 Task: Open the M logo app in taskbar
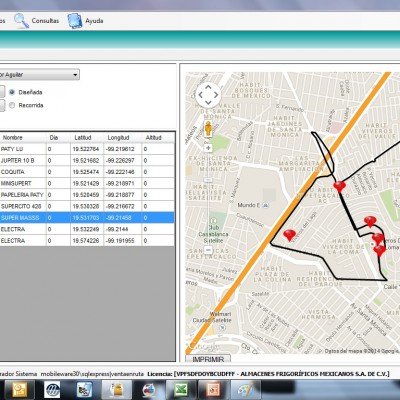tap(52, 390)
